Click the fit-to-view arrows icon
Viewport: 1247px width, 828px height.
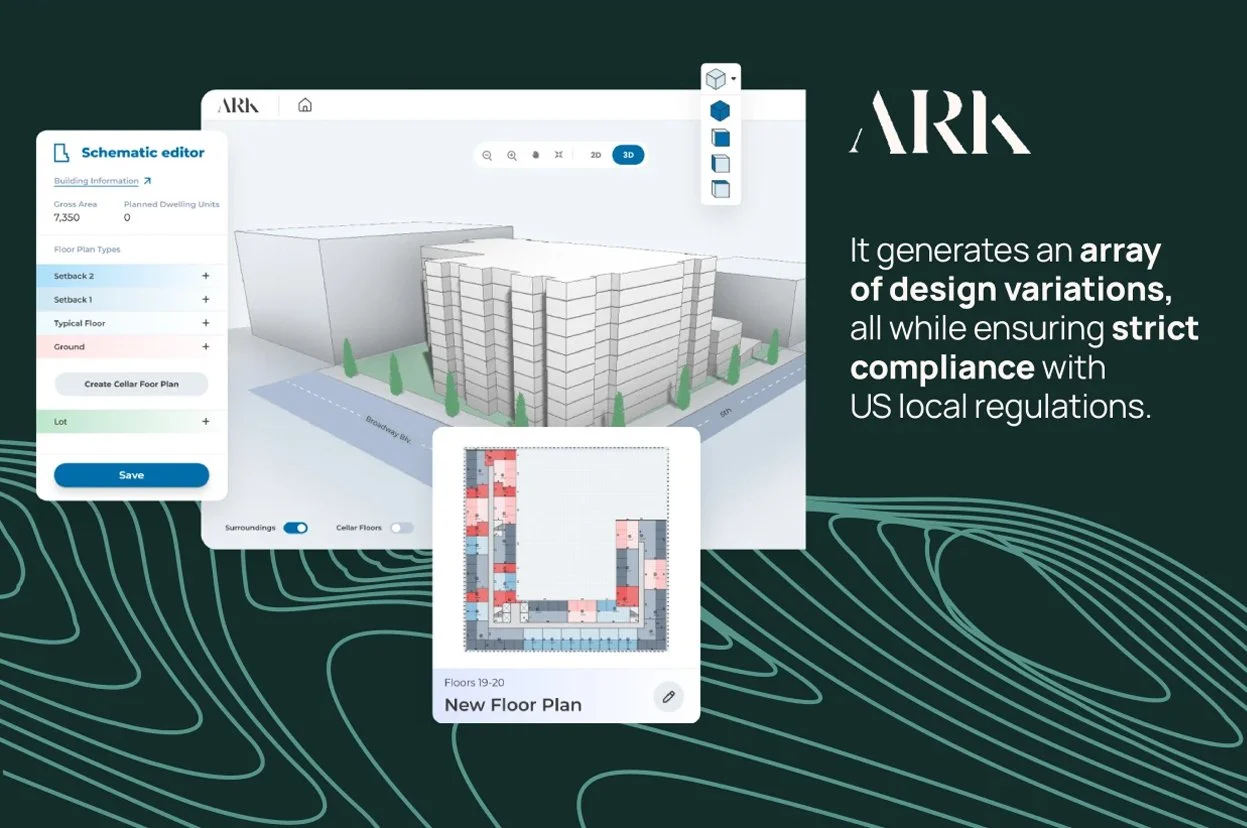559,155
